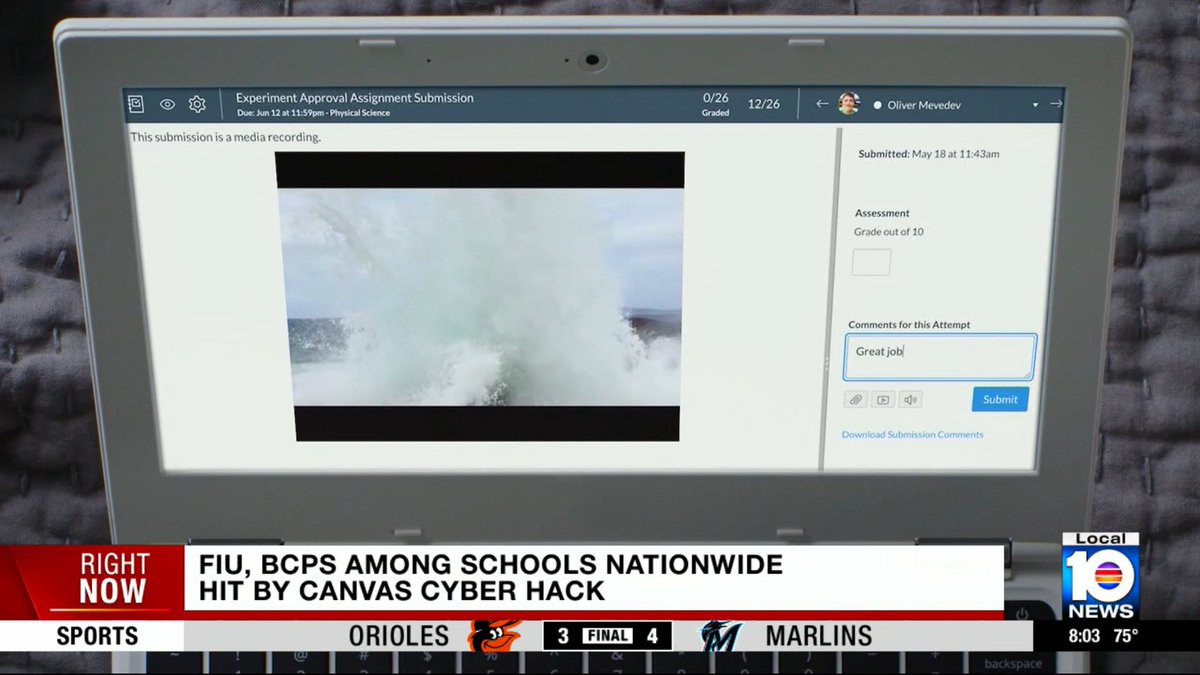The width and height of the screenshot is (1200, 675).
Task: Click the "0/26 Graded" counter
Action: 716,104
